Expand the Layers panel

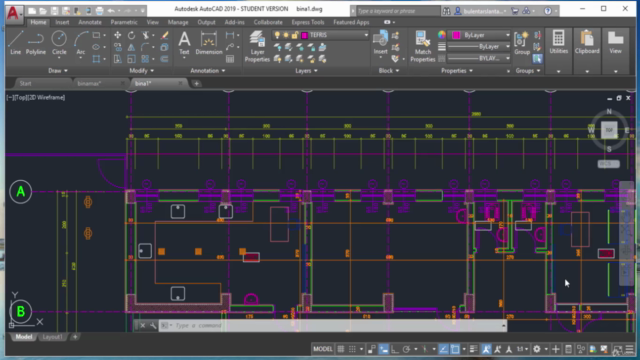click(306, 71)
